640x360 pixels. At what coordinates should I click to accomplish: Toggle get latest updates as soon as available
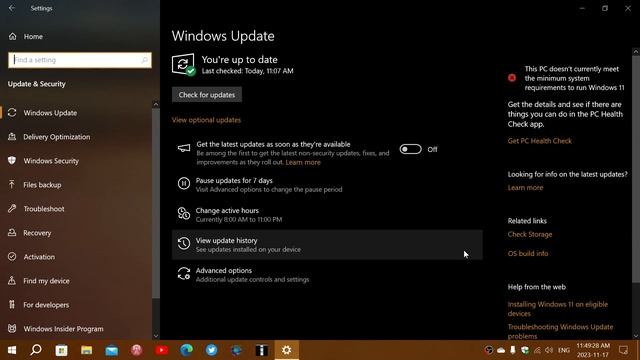click(410, 149)
